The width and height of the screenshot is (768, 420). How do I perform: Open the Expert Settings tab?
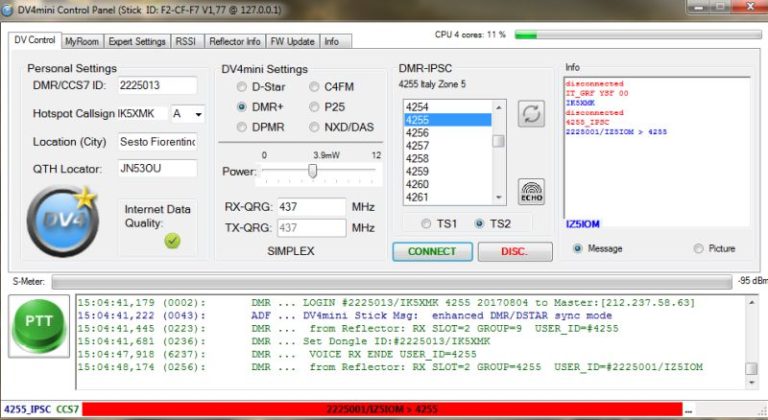click(137, 42)
